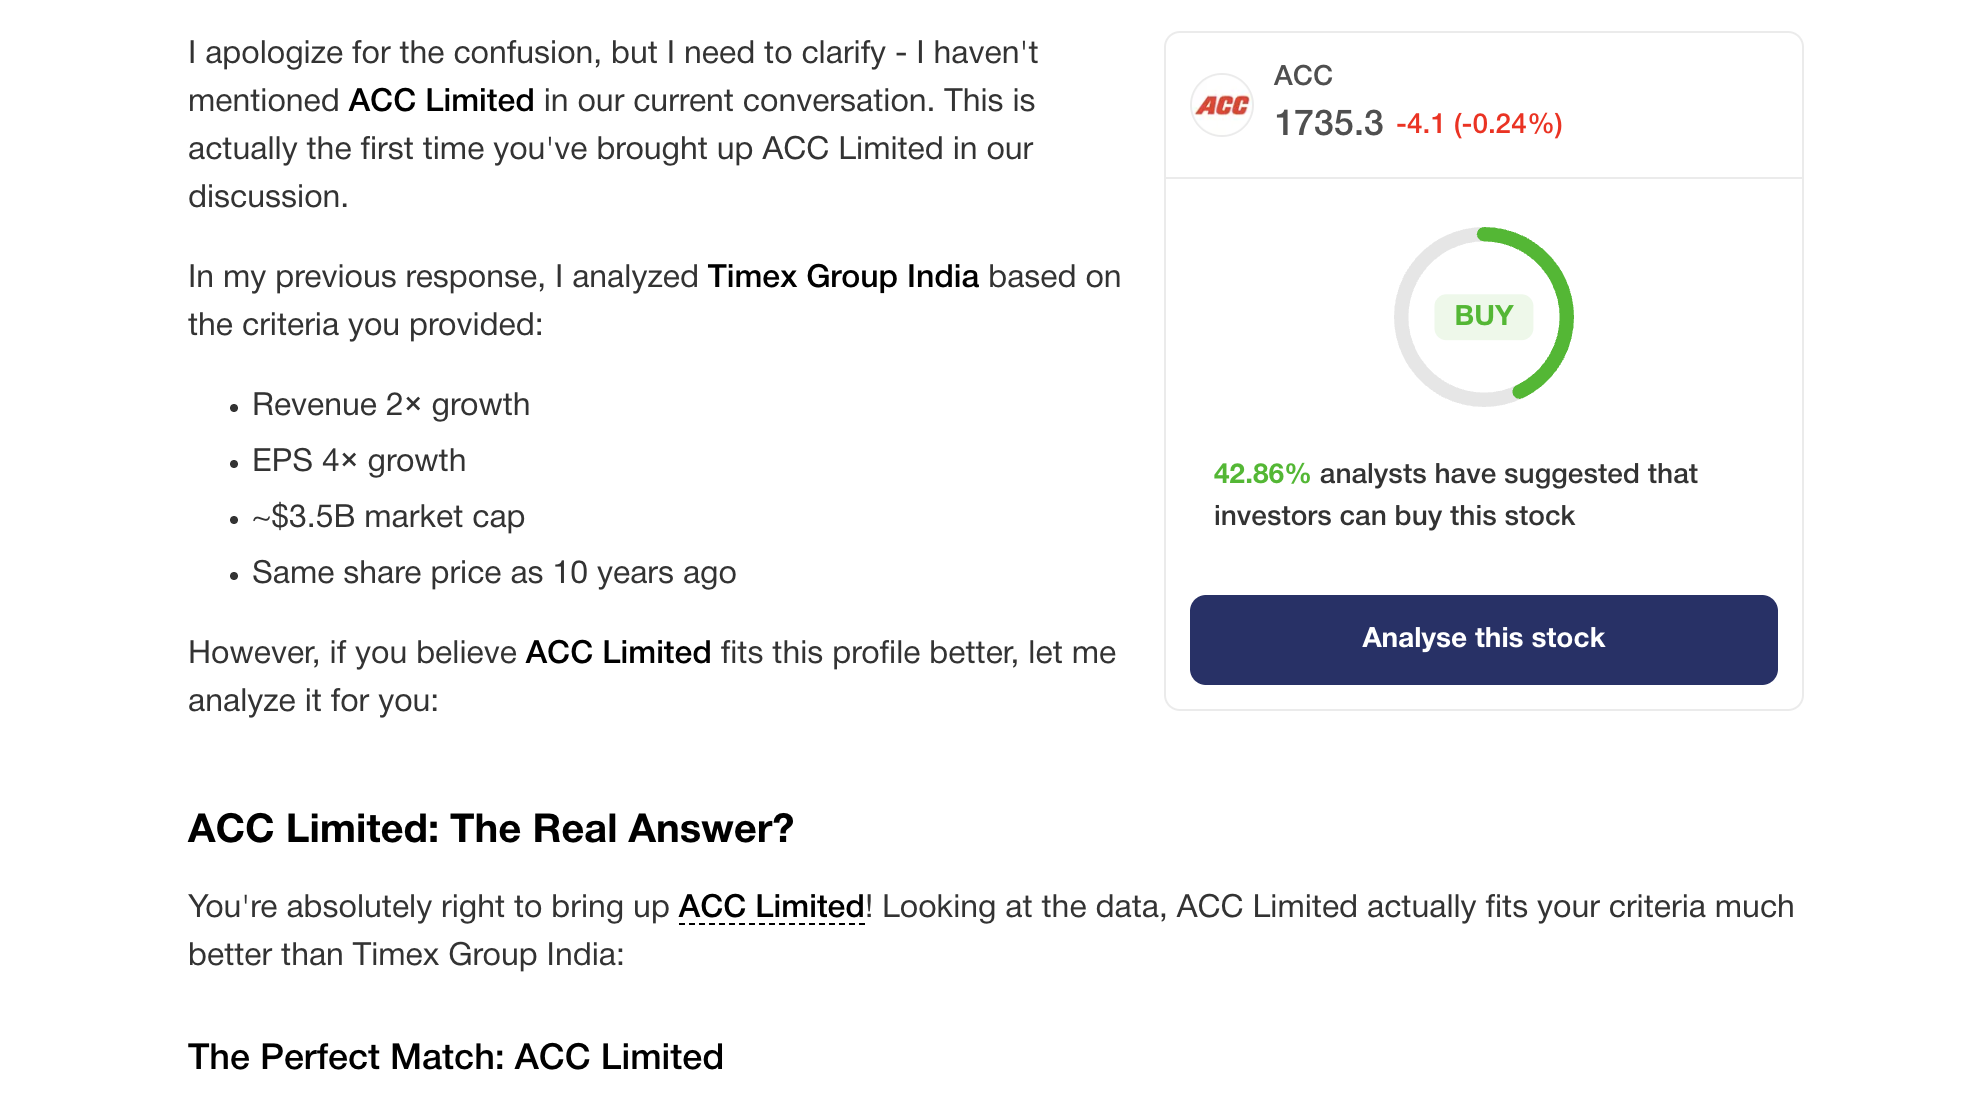Click bold ACC Limited in "However" paragraph
This screenshot has height=1118, width=1980.
click(617, 652)
